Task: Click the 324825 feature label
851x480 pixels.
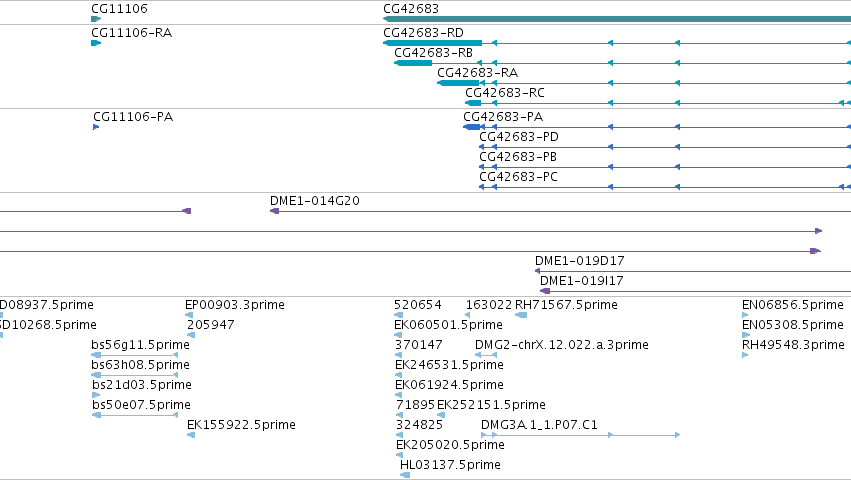Action: 420,425
